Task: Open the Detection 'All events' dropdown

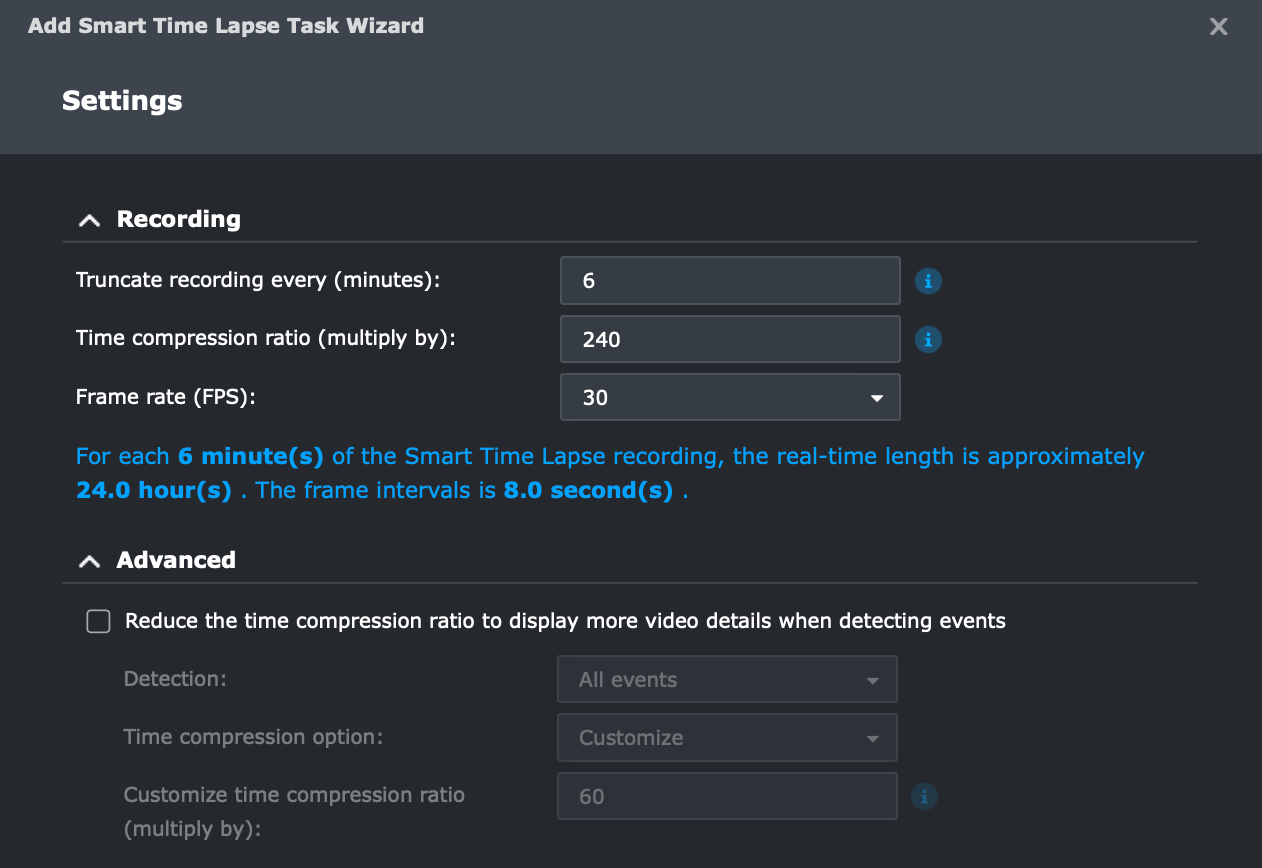Action: pos(727,680)
